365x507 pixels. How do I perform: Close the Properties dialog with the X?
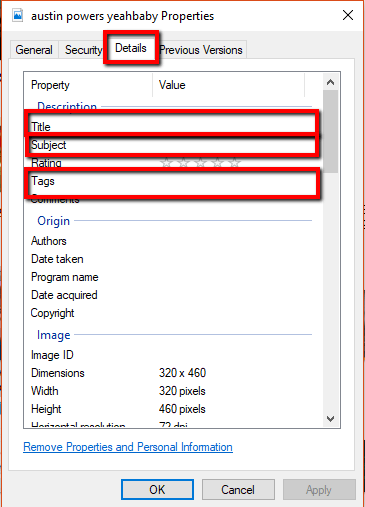(x=348, y=15)
